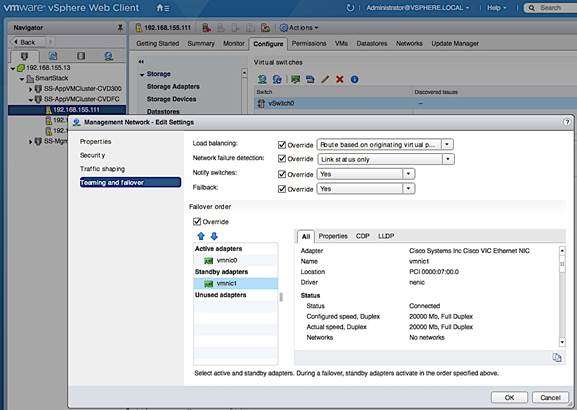The image size is (577, 410).
Task: Switch to adapter Properties tab
Action: [333, 236]
